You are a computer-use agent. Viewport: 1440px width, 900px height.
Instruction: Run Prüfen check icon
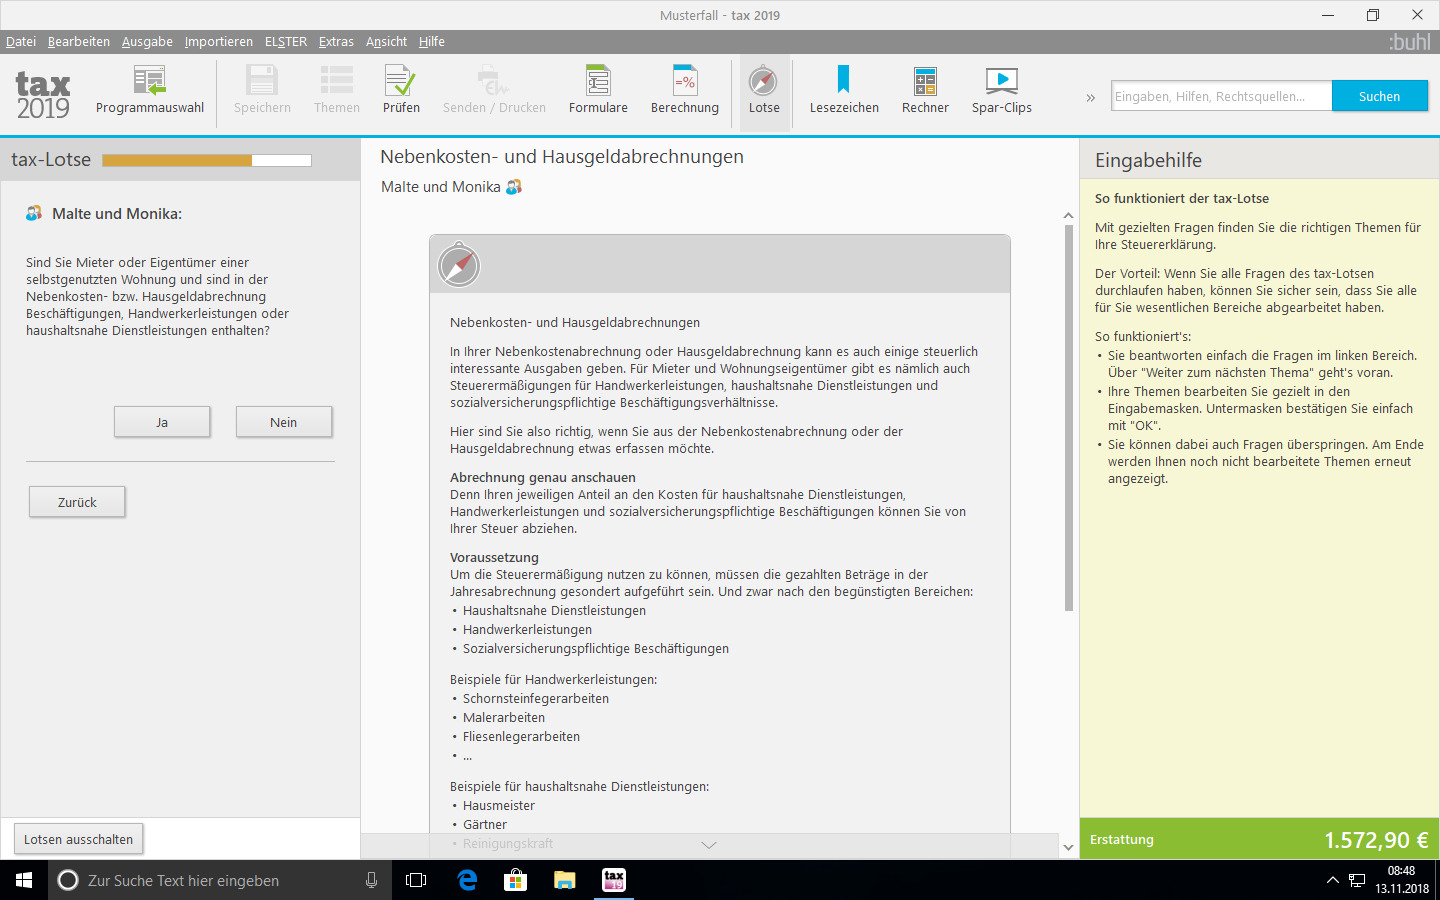point(401,91)
